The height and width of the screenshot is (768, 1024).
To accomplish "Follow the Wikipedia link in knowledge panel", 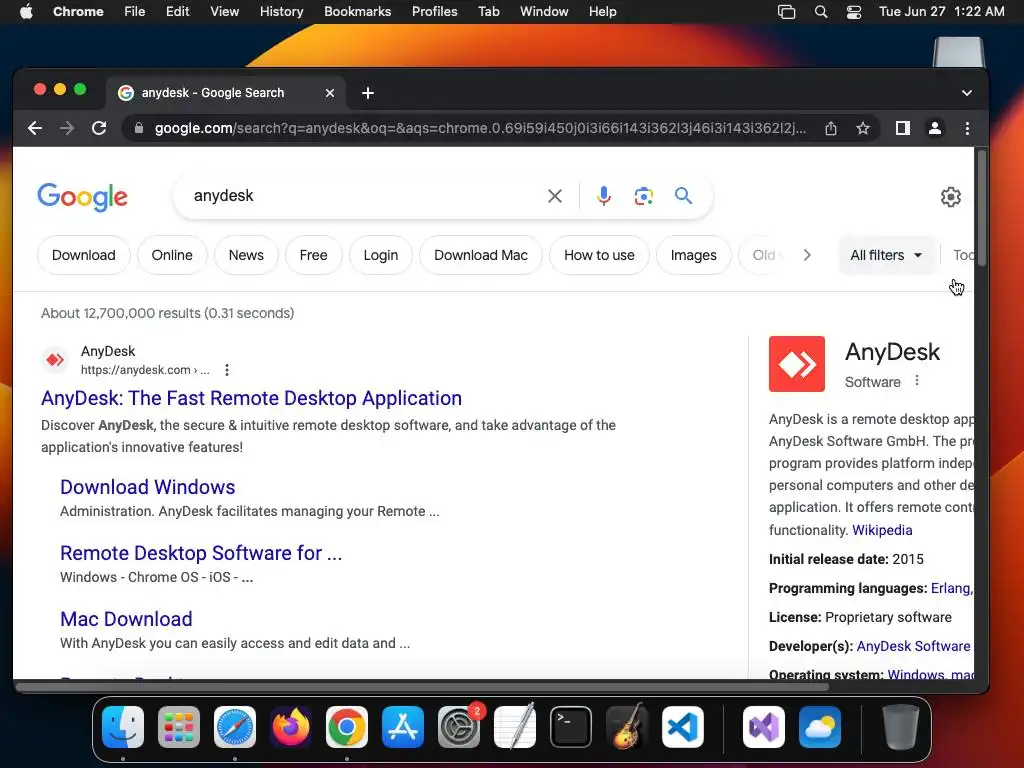I will tap(882, 530).
